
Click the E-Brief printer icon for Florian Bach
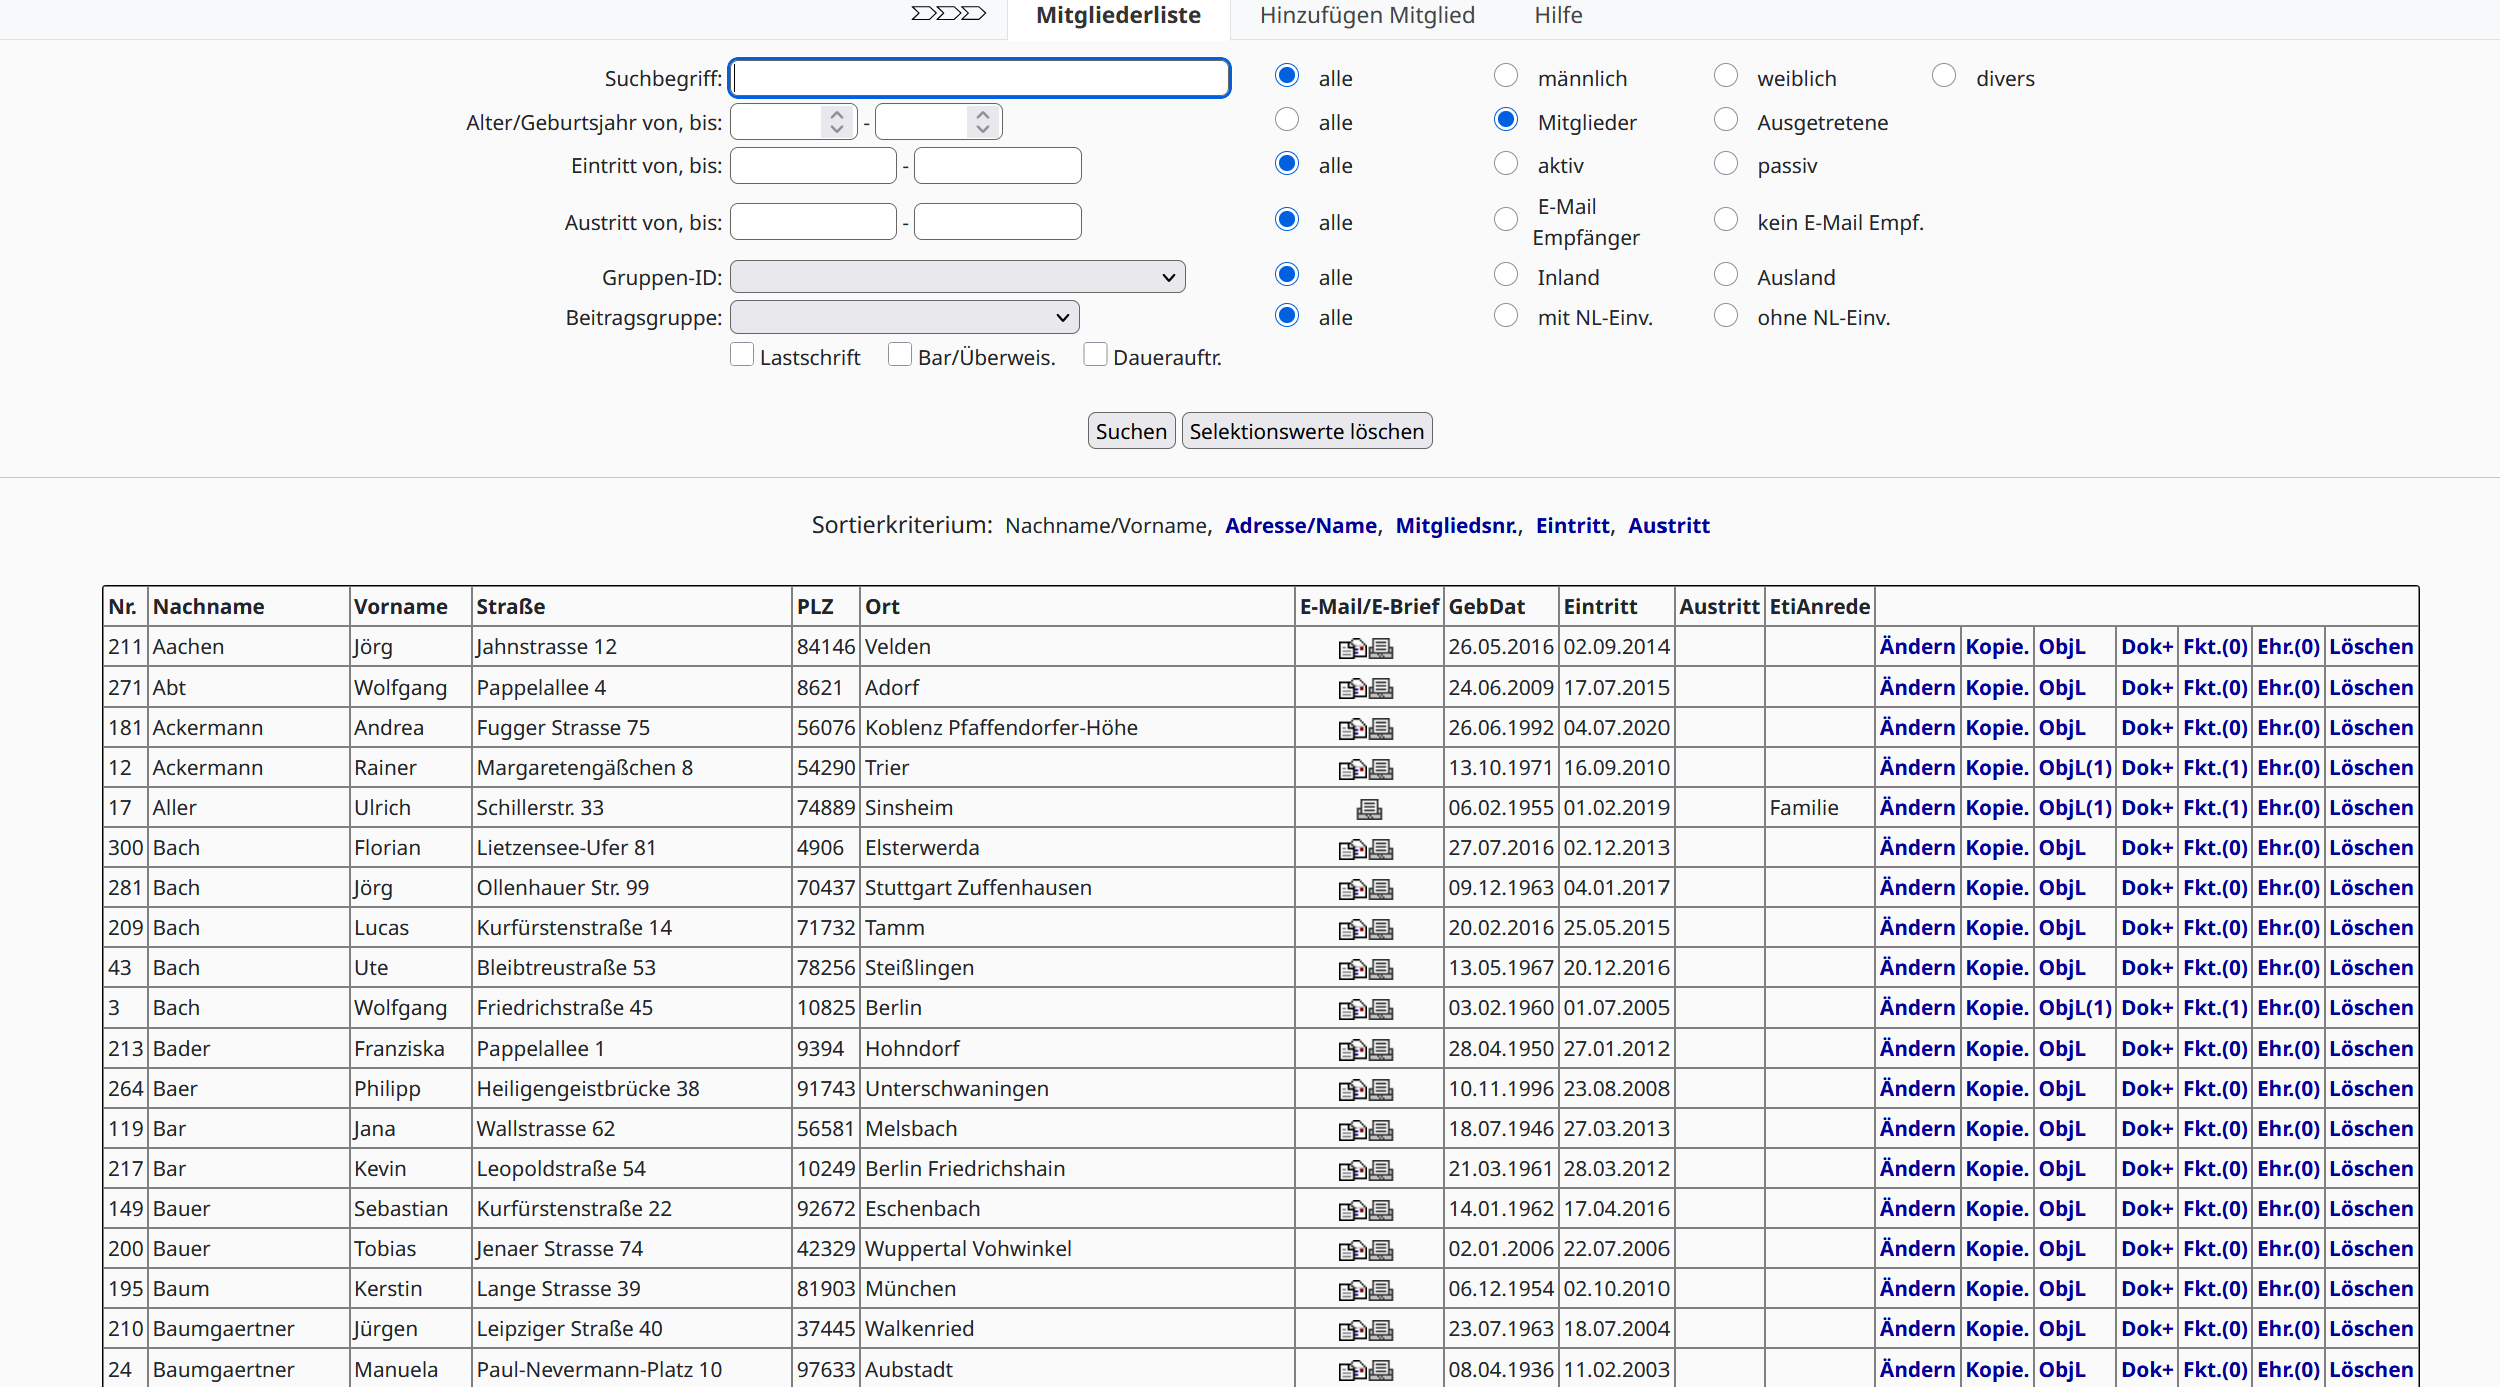pos(1381,849)
